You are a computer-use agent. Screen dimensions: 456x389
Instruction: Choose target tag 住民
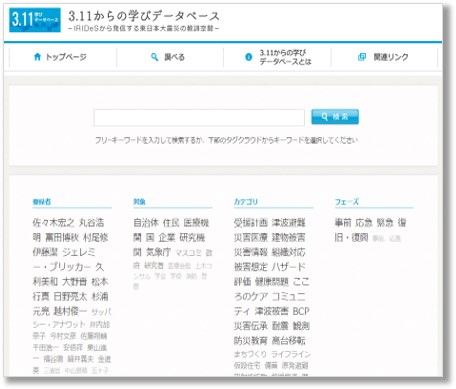tap(171, 223)
